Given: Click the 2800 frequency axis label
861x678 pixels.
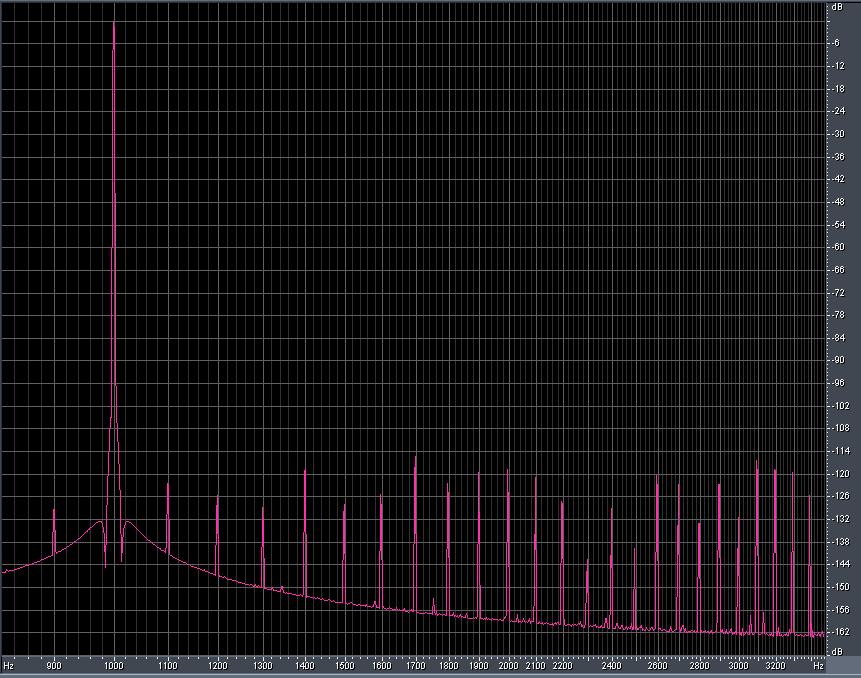Looking at the screenshot, I should point(700,666).
